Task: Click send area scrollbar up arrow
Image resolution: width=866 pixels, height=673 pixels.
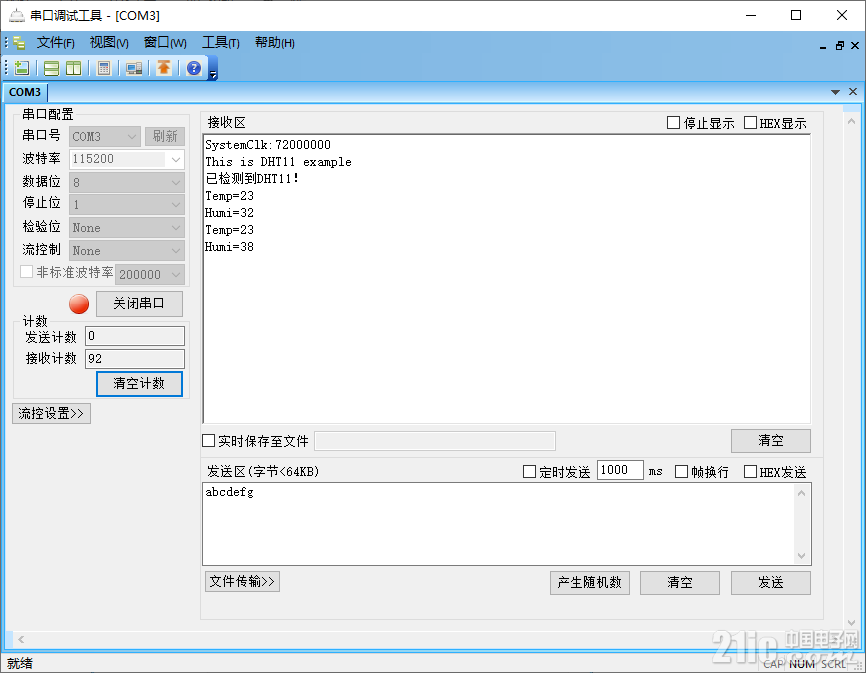Action: click(x=801, y=493)
